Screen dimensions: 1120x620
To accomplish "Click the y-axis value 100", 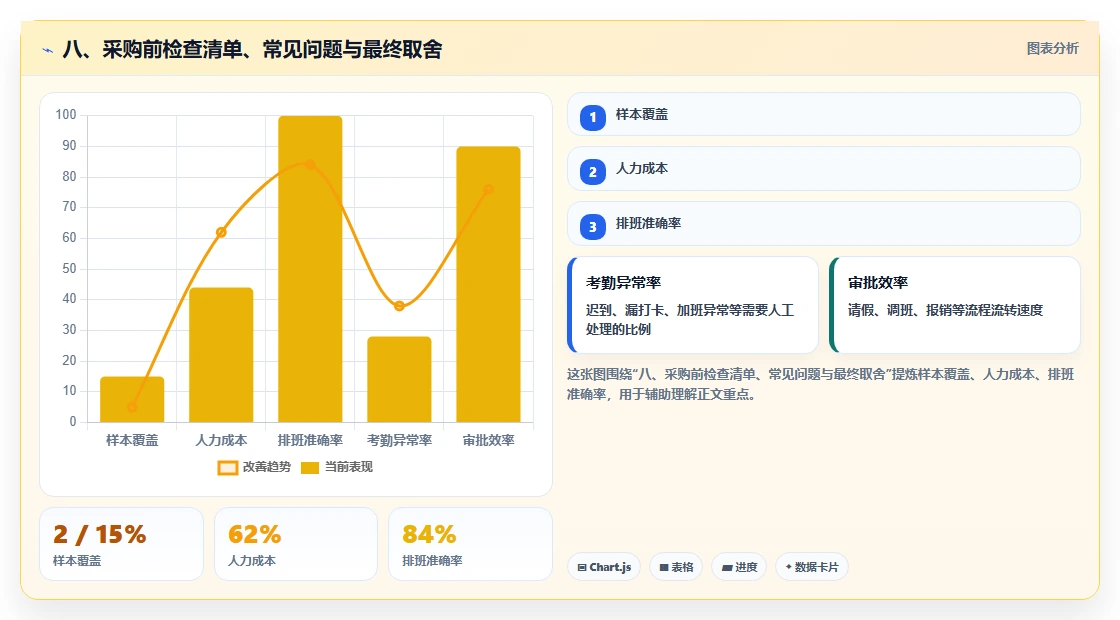I will point(66,114).
